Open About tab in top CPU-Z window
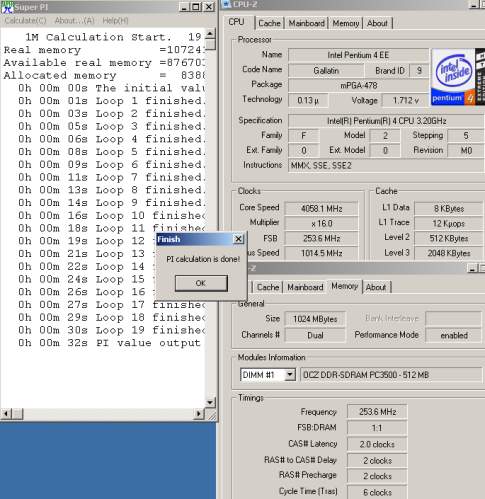The height and width of the screenshot is (499, 485). (x=377, y=23)
